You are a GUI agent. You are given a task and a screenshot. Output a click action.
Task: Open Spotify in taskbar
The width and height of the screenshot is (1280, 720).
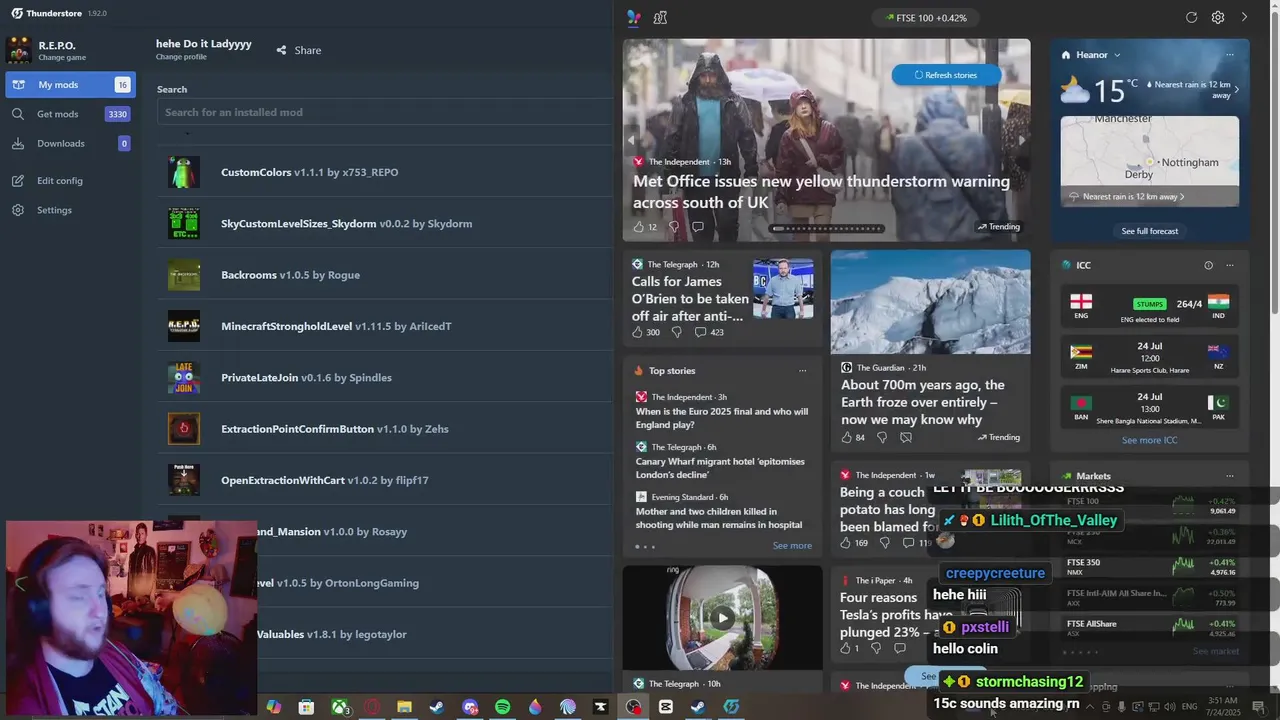pos(502,707)
